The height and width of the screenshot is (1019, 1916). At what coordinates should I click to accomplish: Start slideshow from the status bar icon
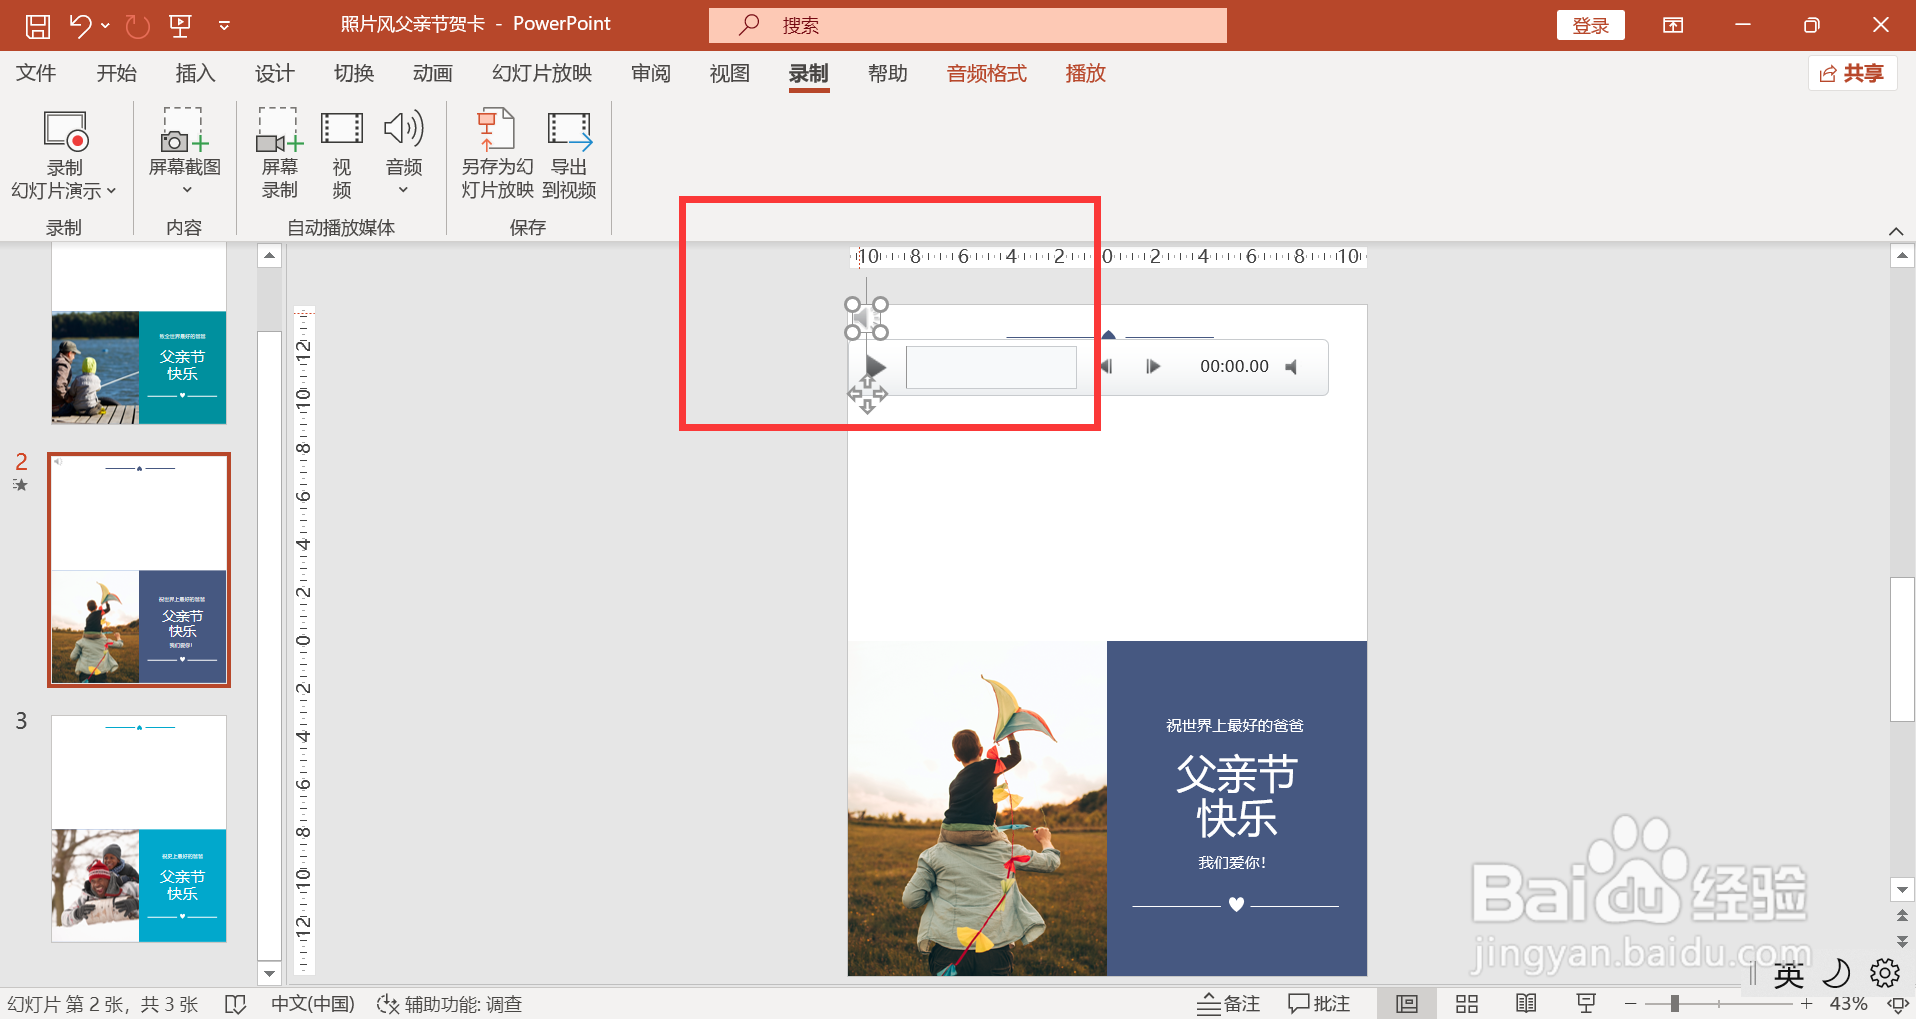(x=1586, y=1003)
